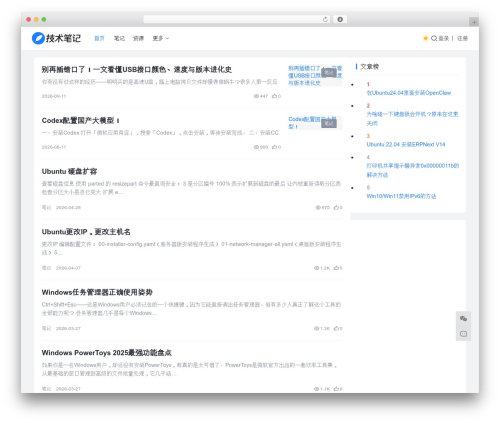Open the 资源 menu item
This screenshot has width=500, height=423.
click(x=138, y=38)
